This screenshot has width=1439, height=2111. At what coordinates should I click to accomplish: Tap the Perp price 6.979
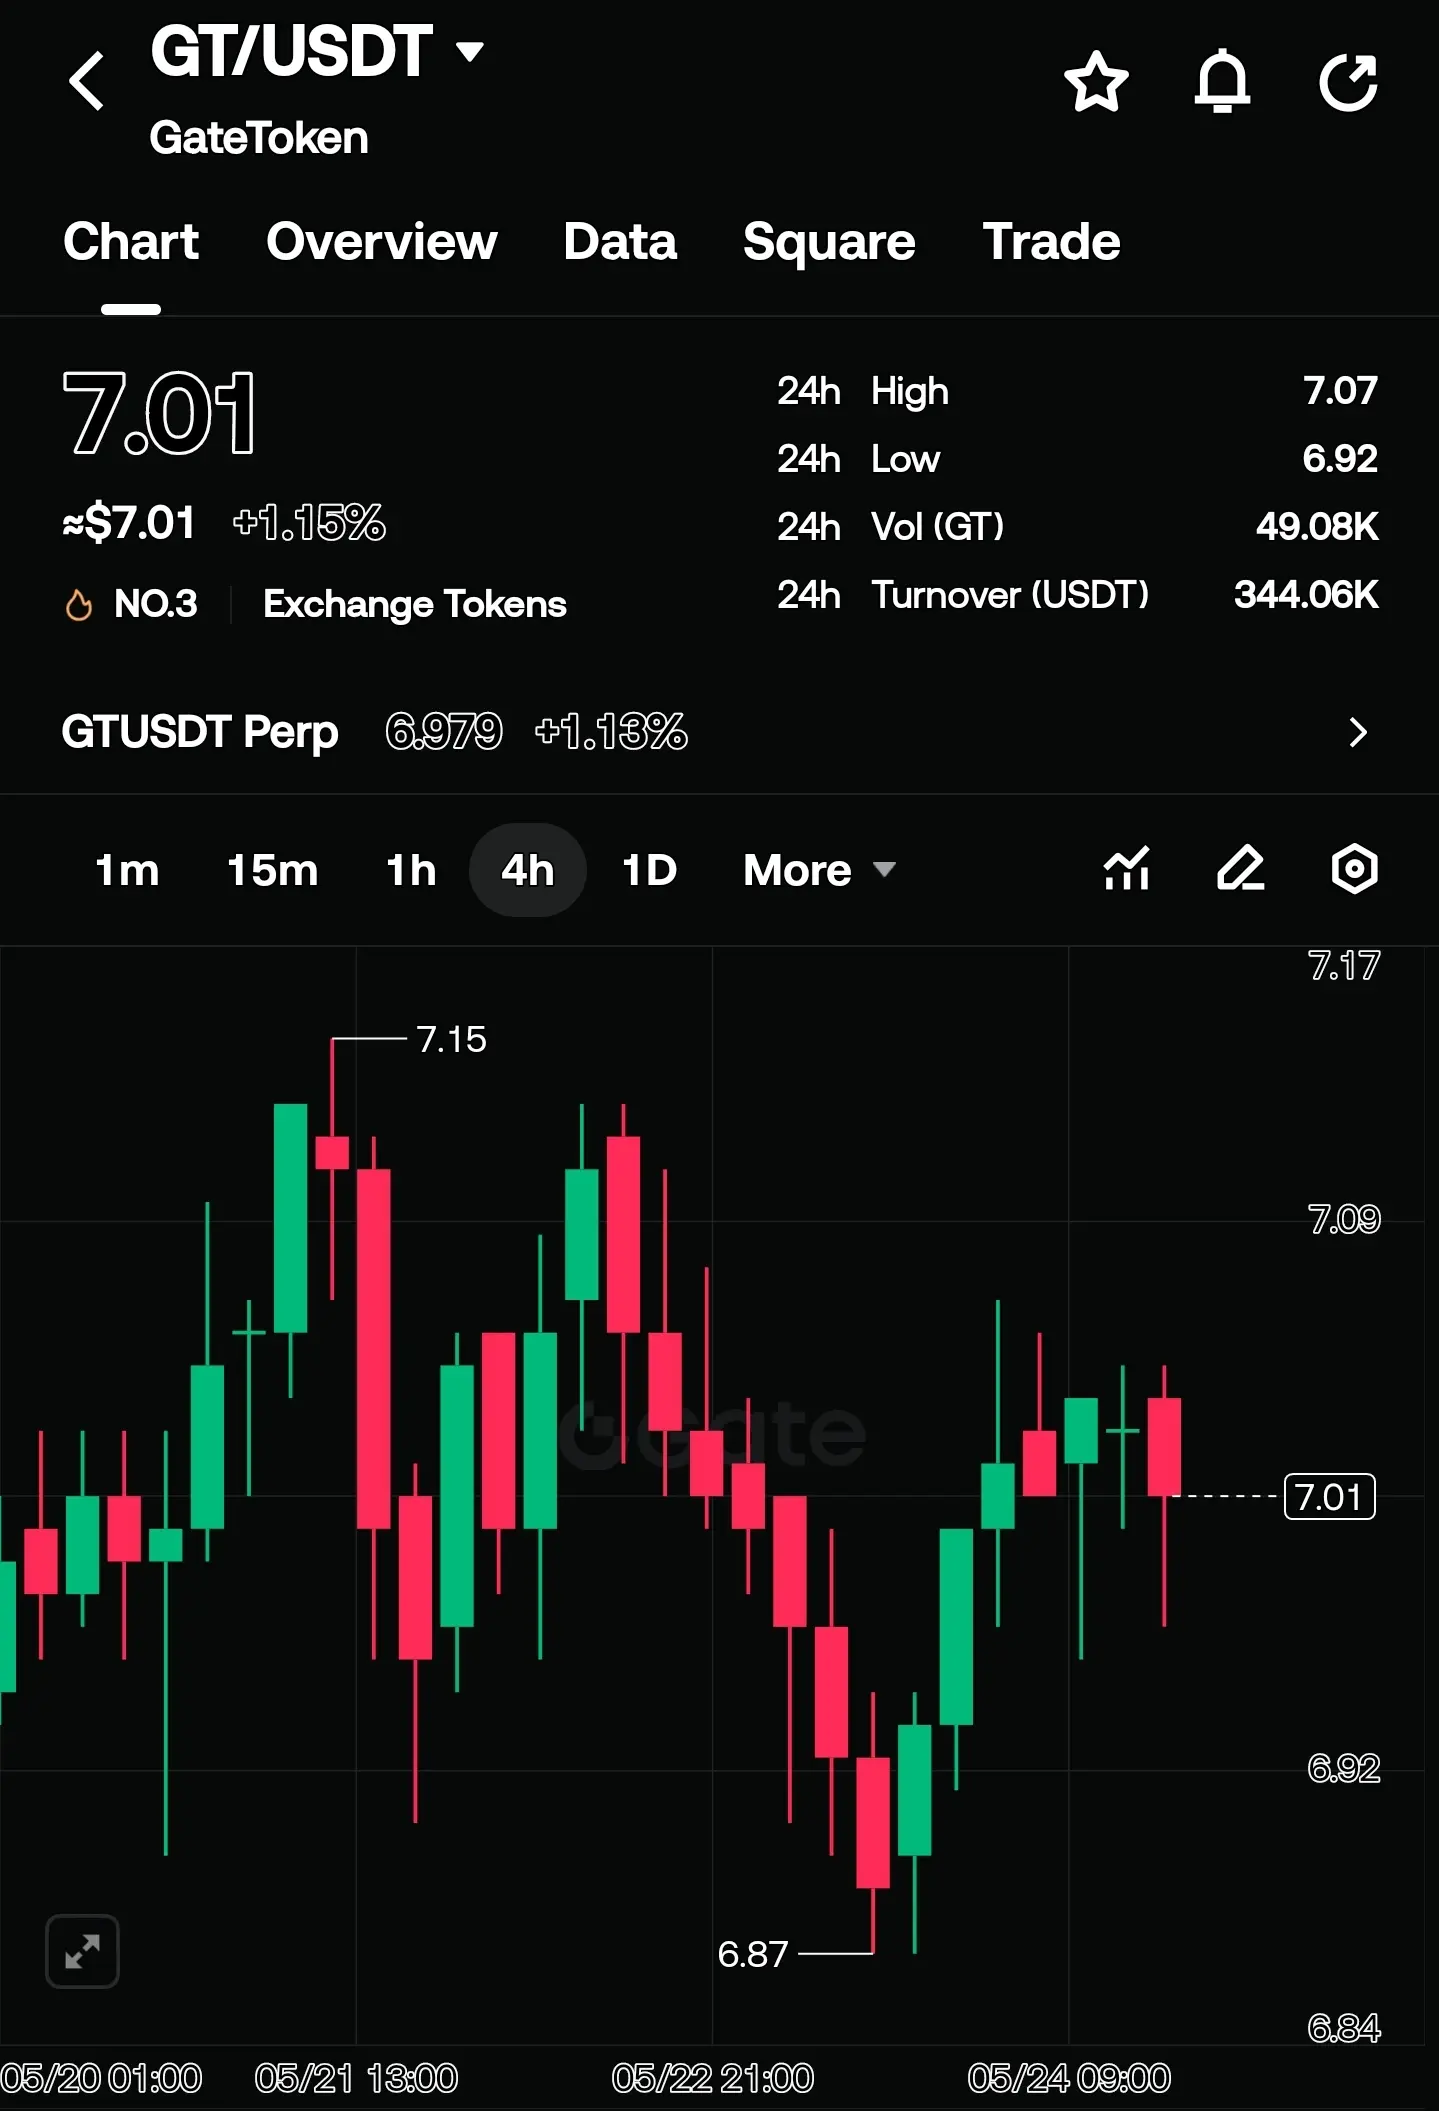coord(444,732)
